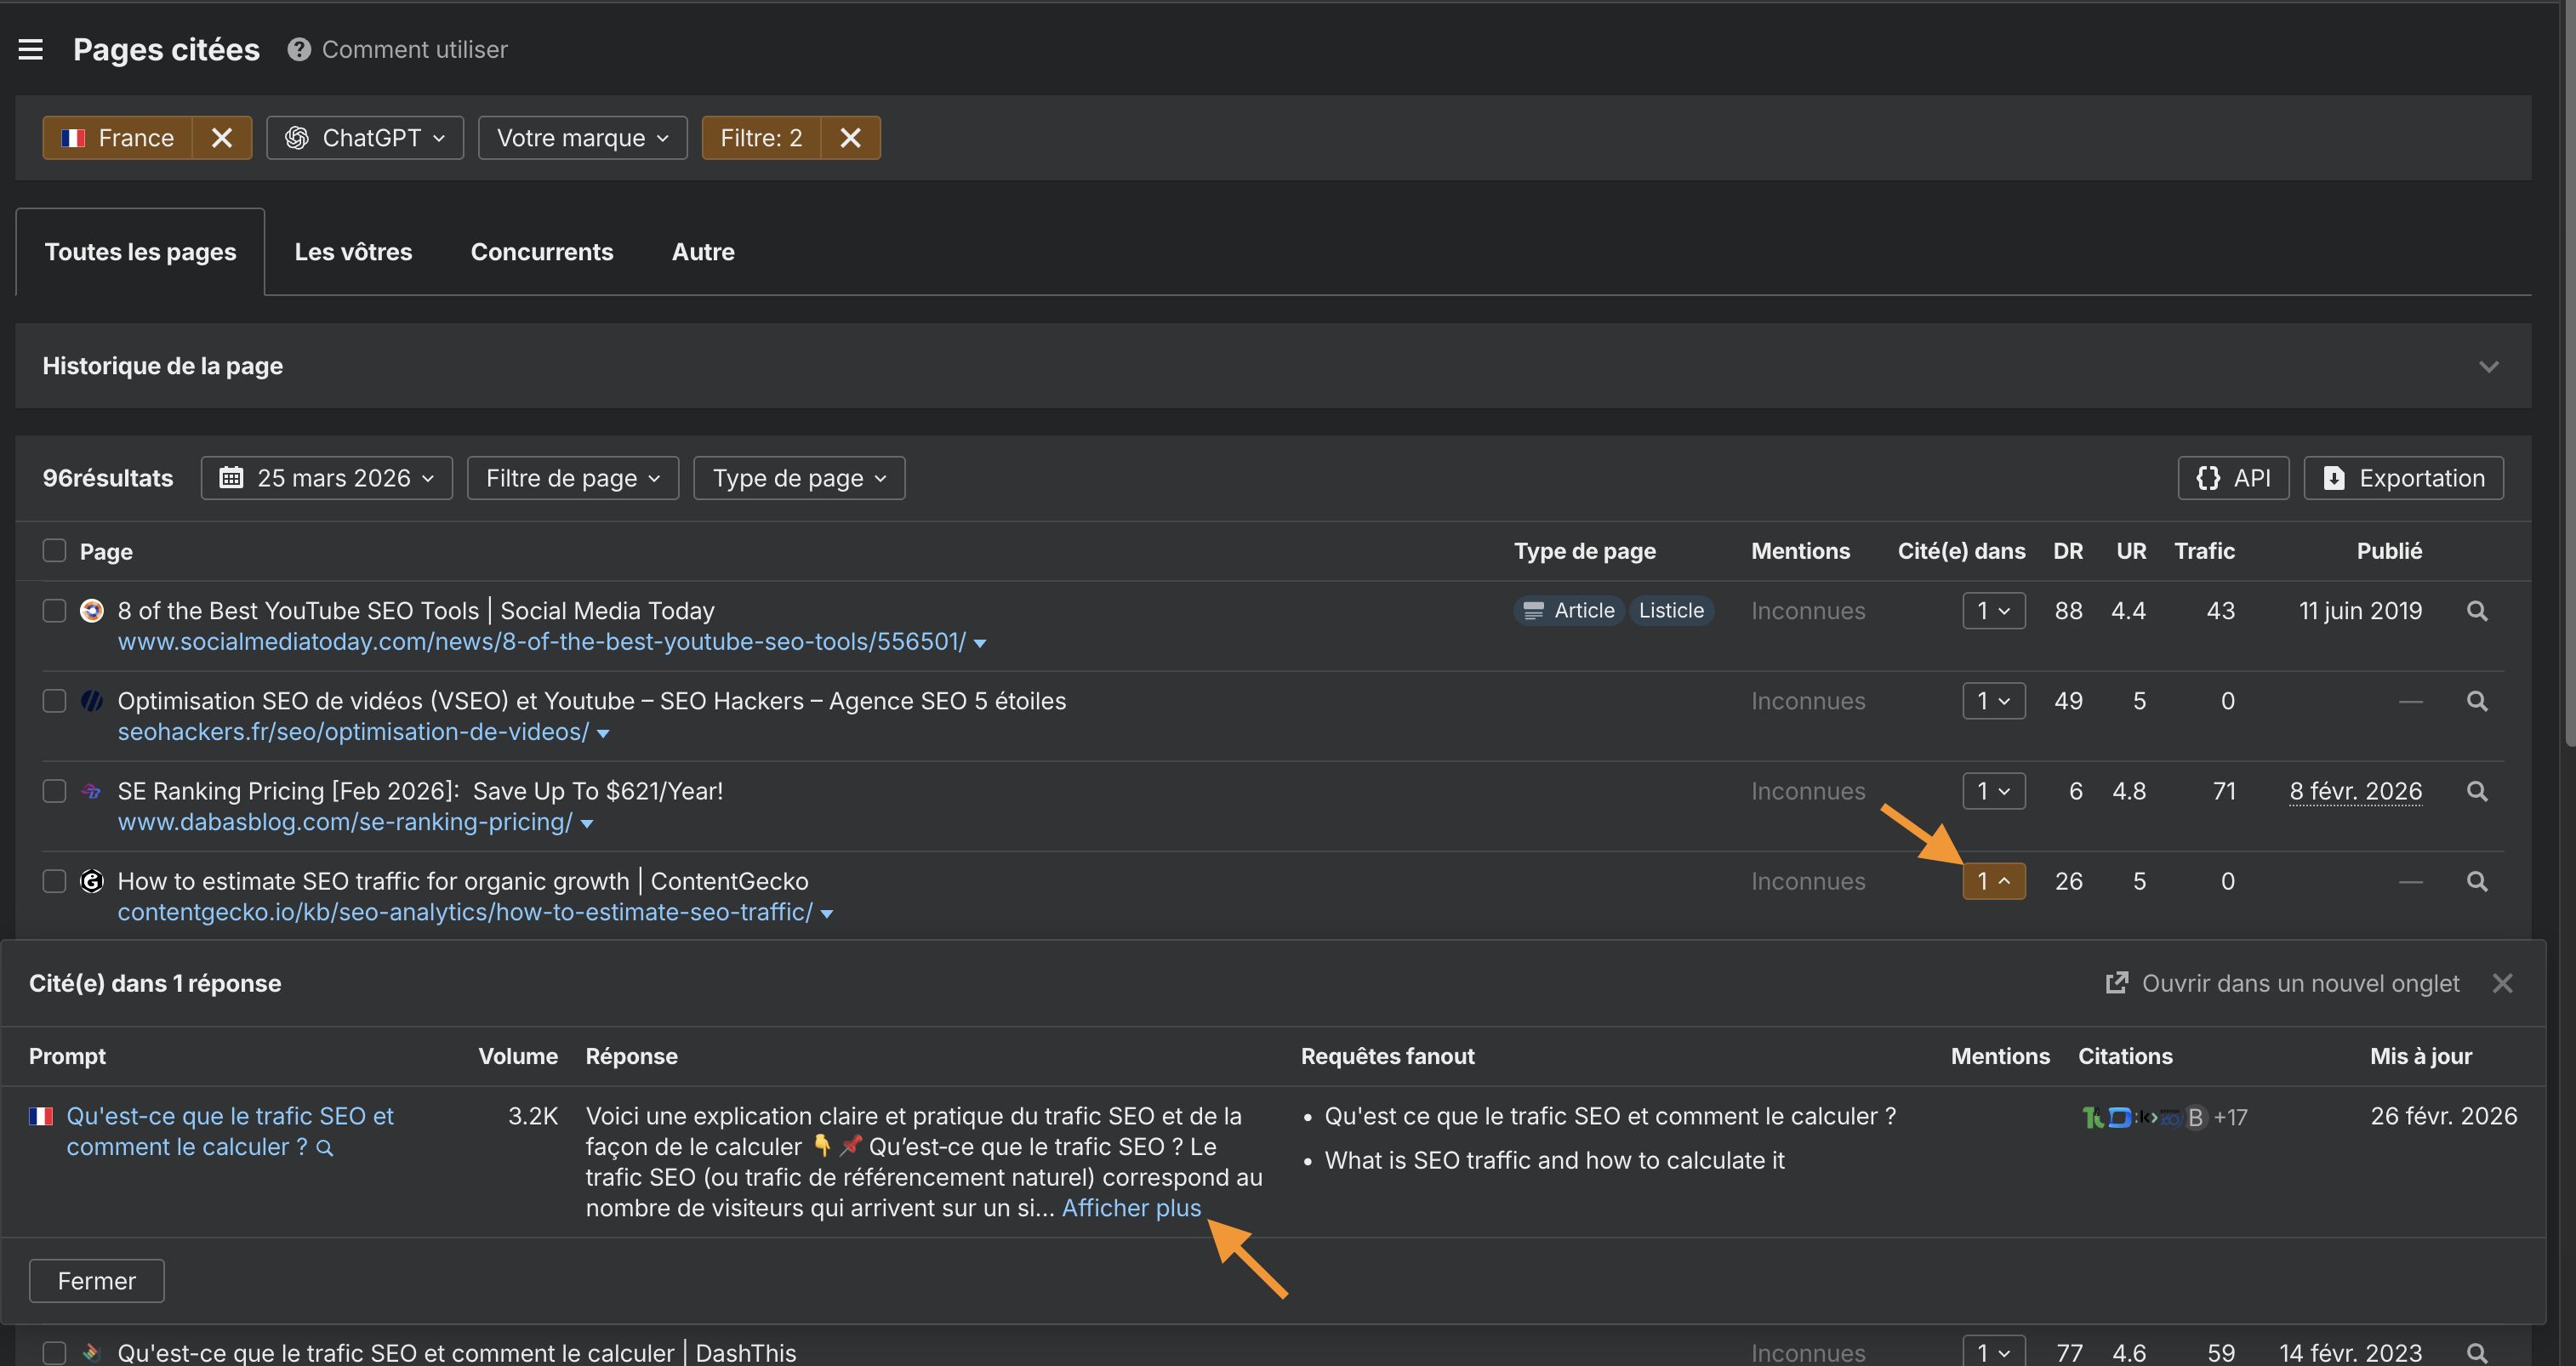The width and height of the screenshot is (2576, 1366).
Task: Check the SEO Hackers row checkbox
Action: coord(54,701)
